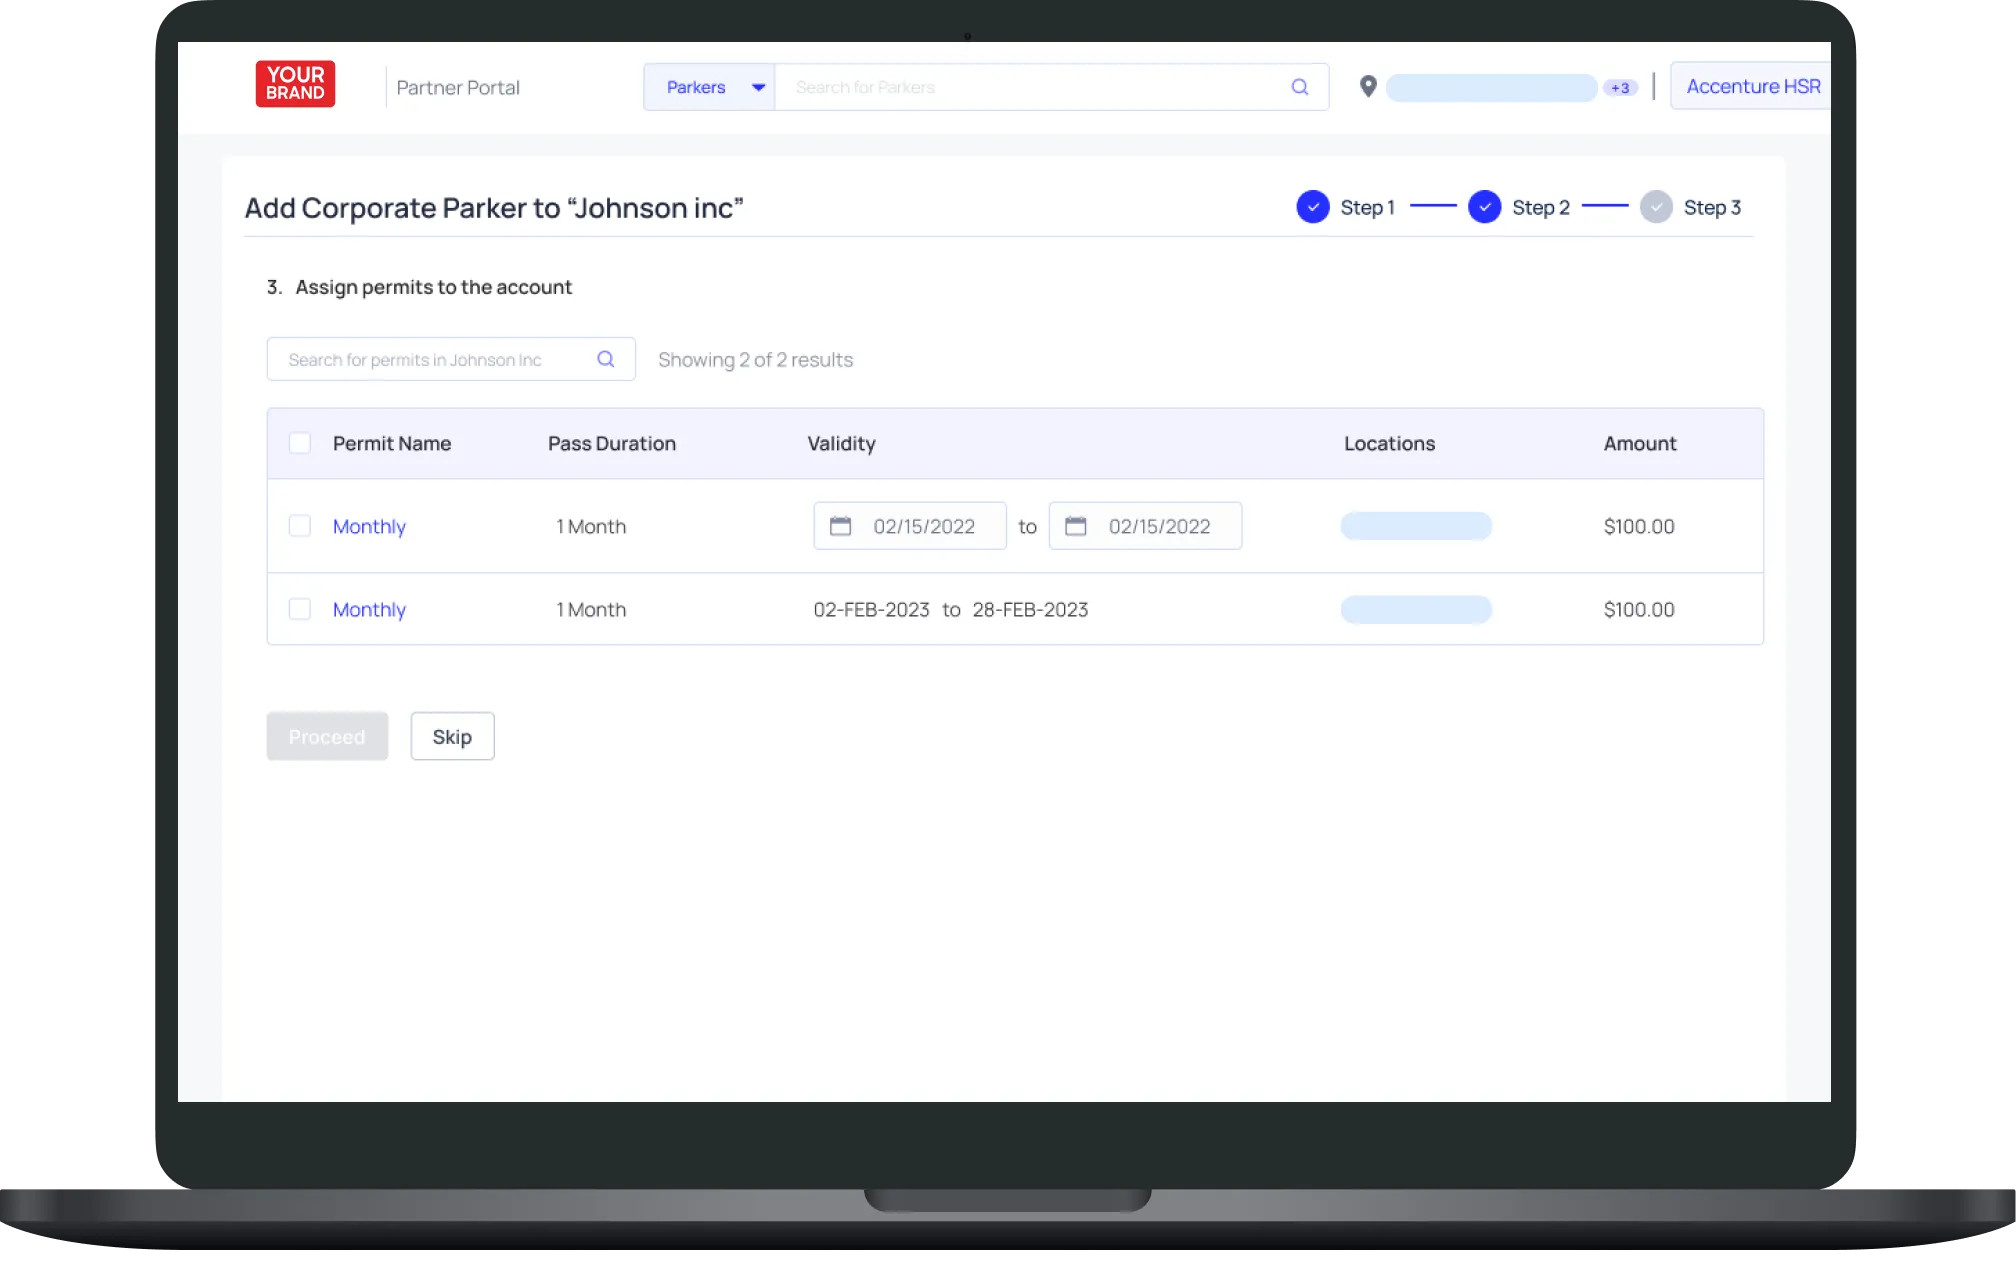Click the YOUR BRAND logo
The height and width of the screenshot is (1270, 2016).
[295, 84]
